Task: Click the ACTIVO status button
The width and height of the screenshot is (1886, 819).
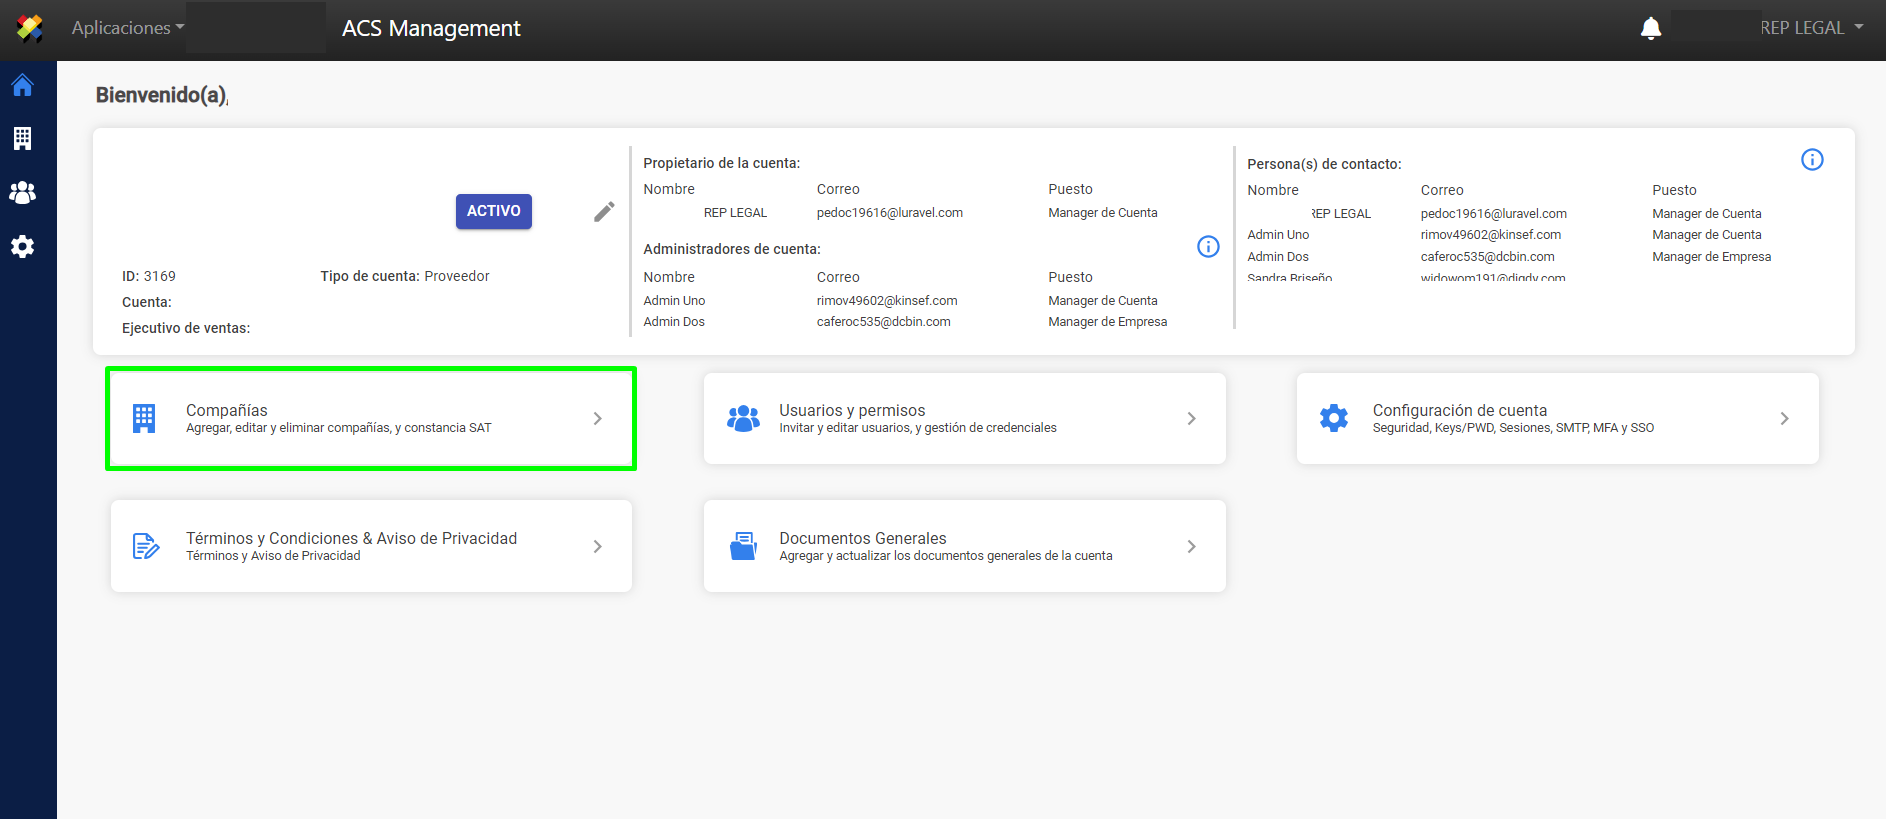Action: click(494, 211)
